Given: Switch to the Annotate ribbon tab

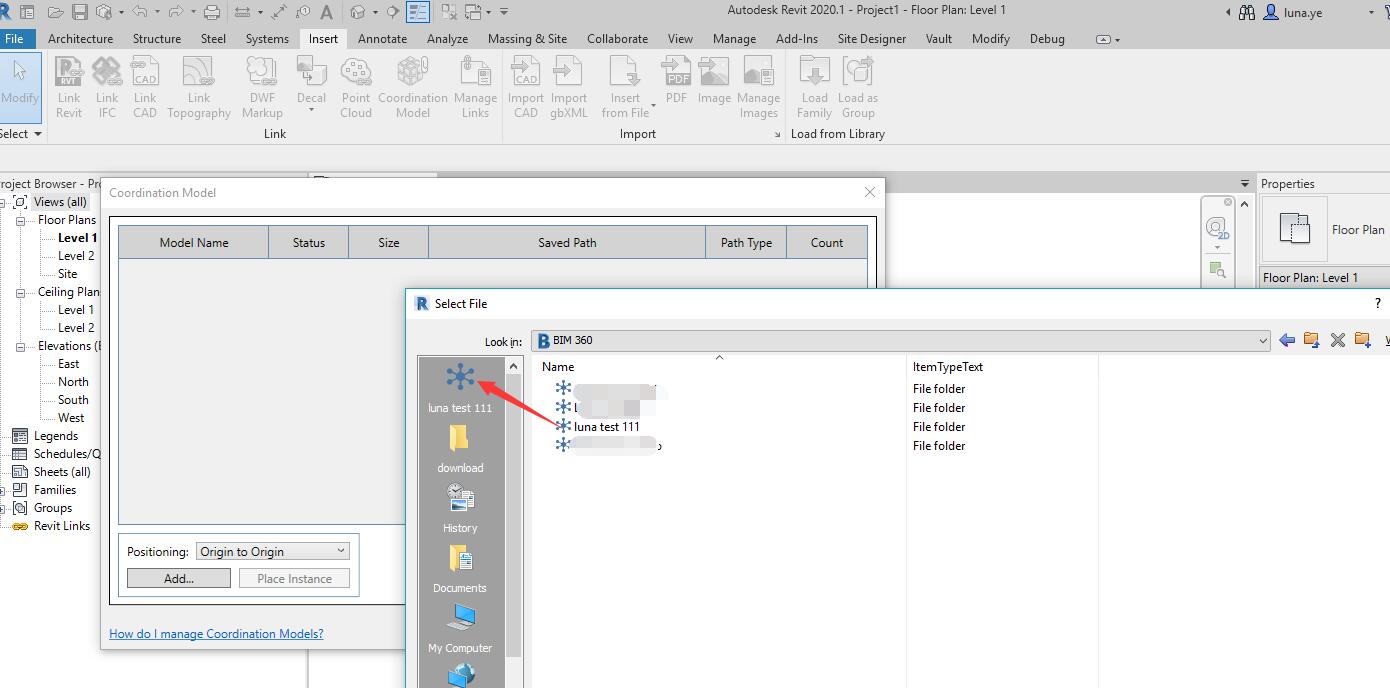Looking at the screenshot, I should pyautogui.click(x=382, y=39).
